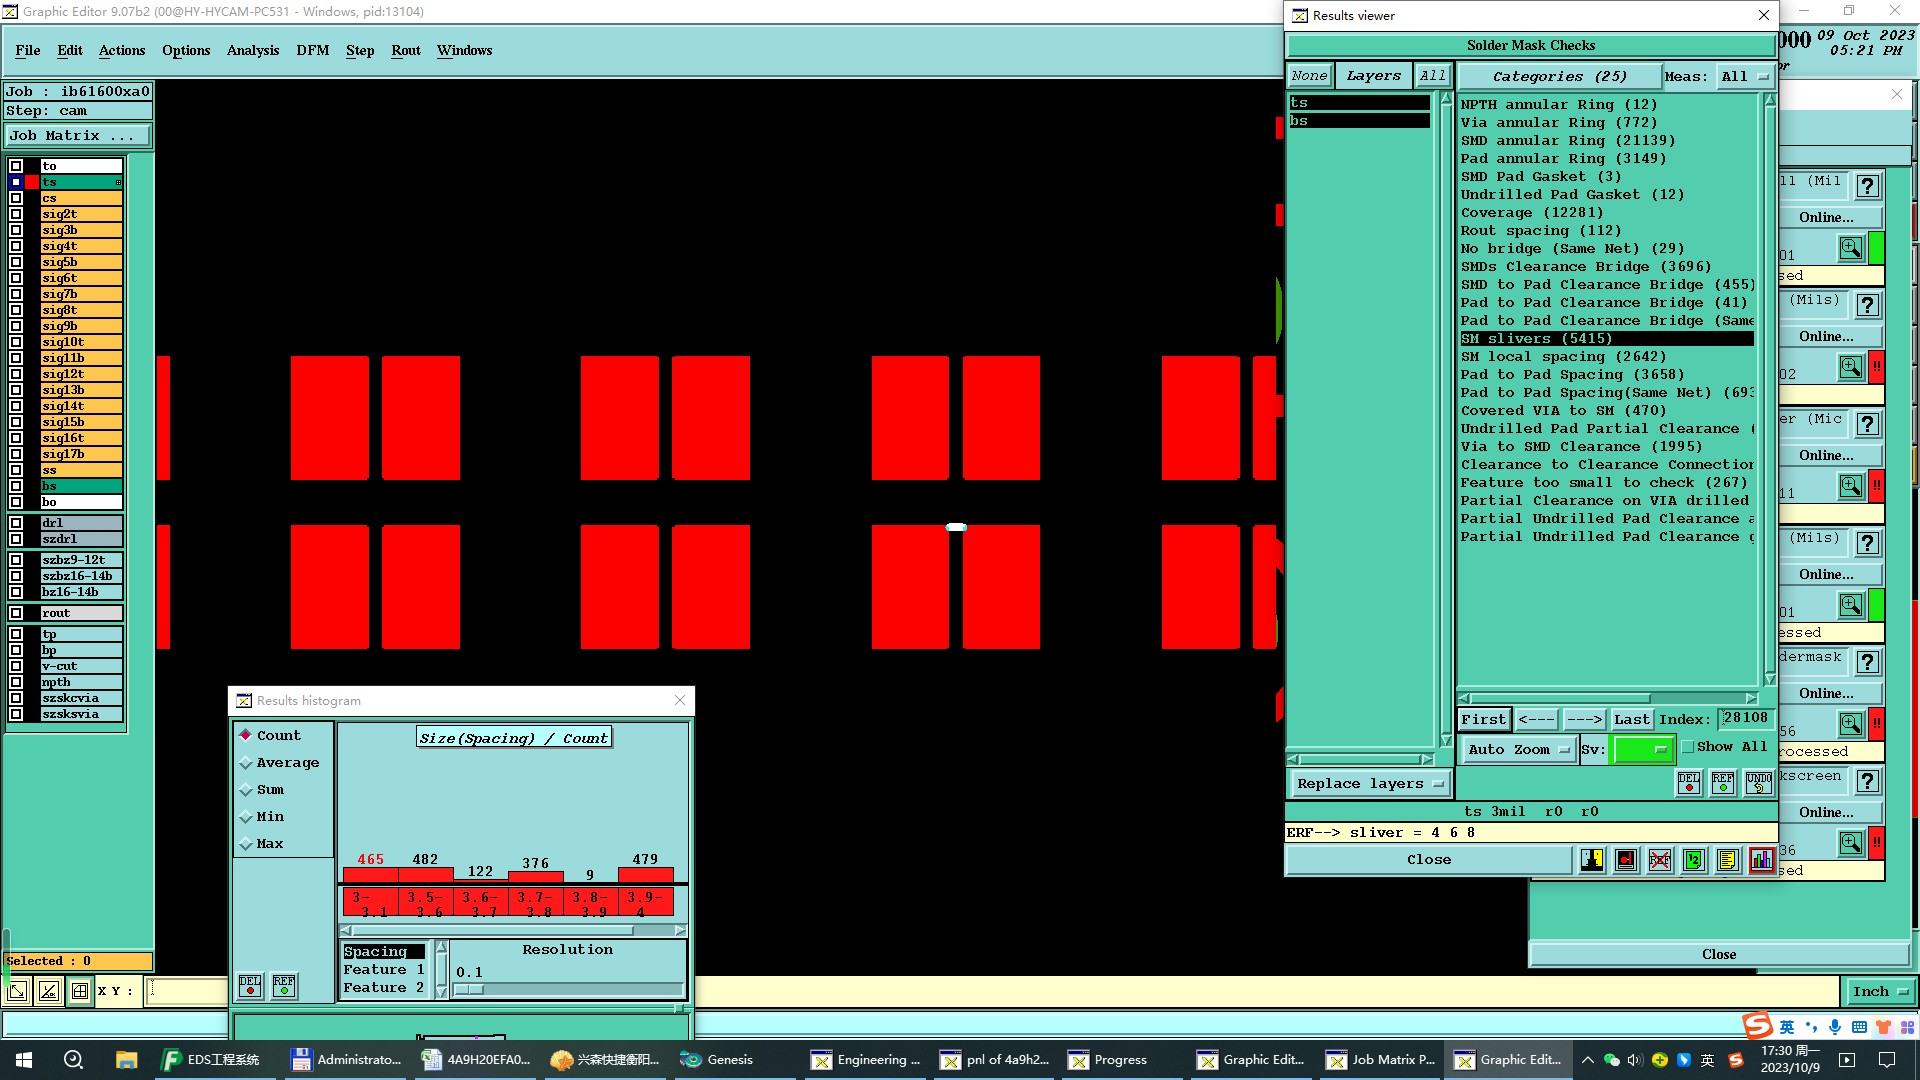Click the yellow report notes icon
The width and height of the screenshot is (1920, 1080).
1728,860
